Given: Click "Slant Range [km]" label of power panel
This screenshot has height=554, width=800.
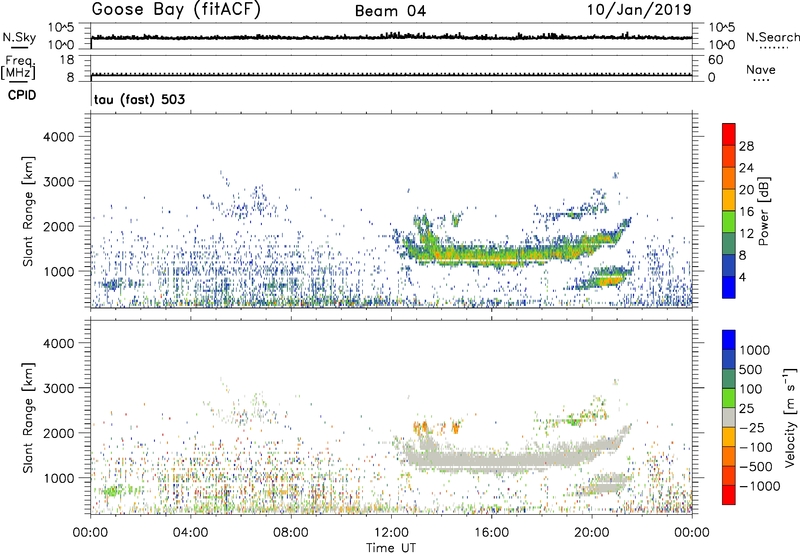Looking at the screenshot, I should 28,211.
